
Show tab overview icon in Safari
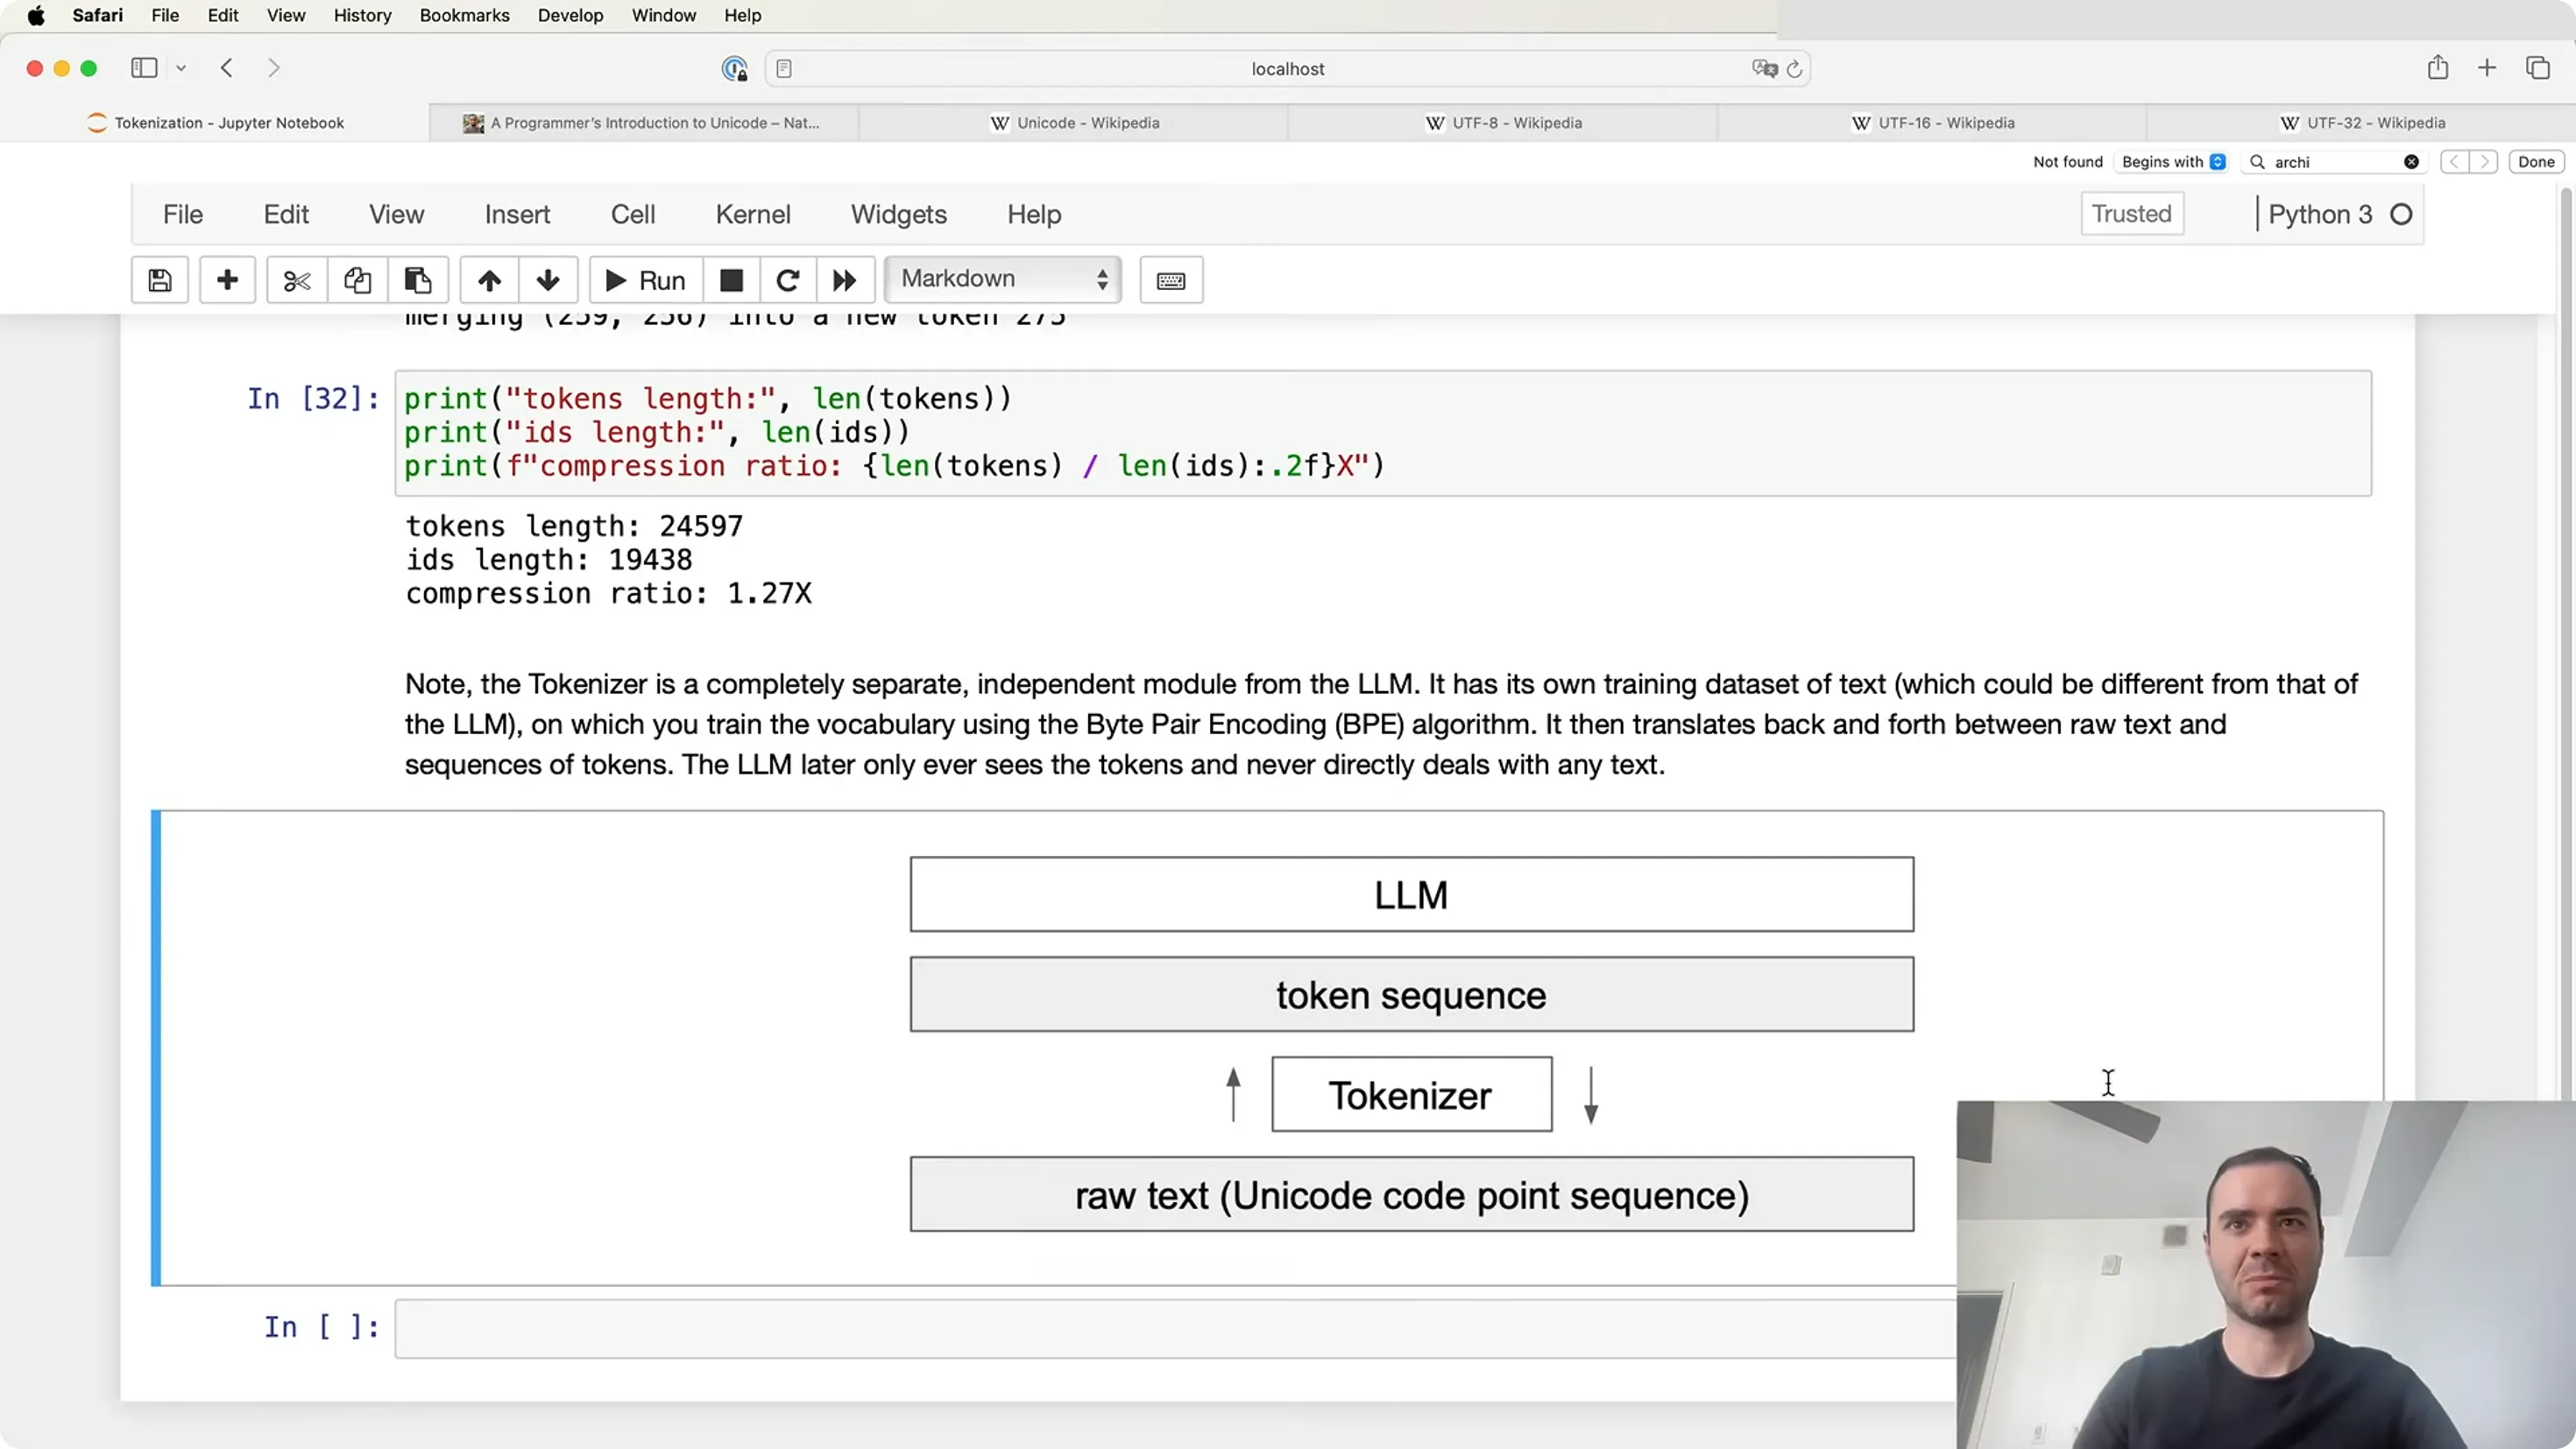tap(2538, 68)
